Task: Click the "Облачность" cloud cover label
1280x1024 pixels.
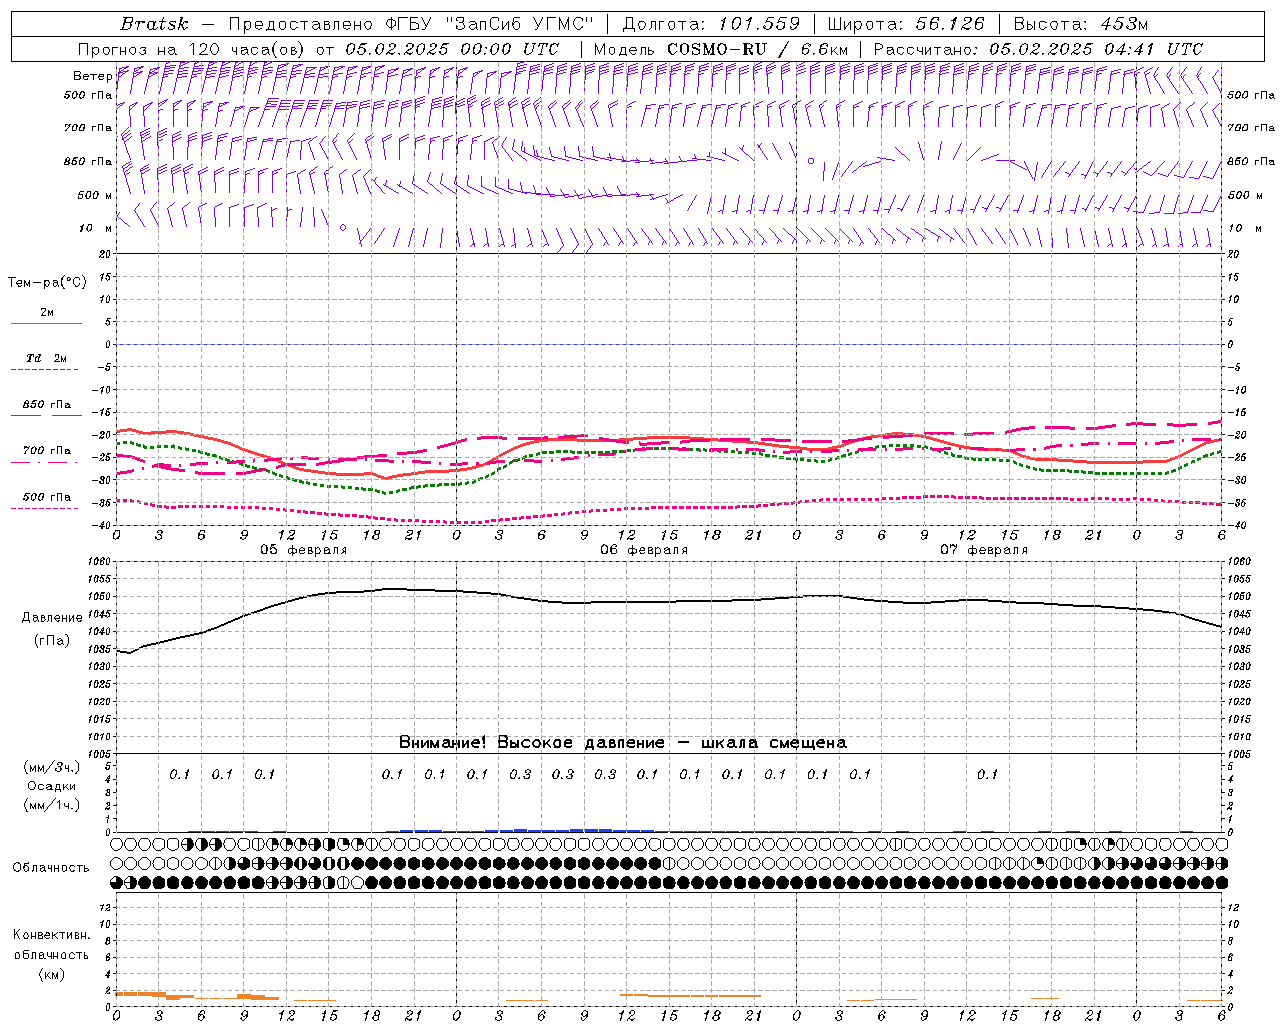Action: click(51, 868)
